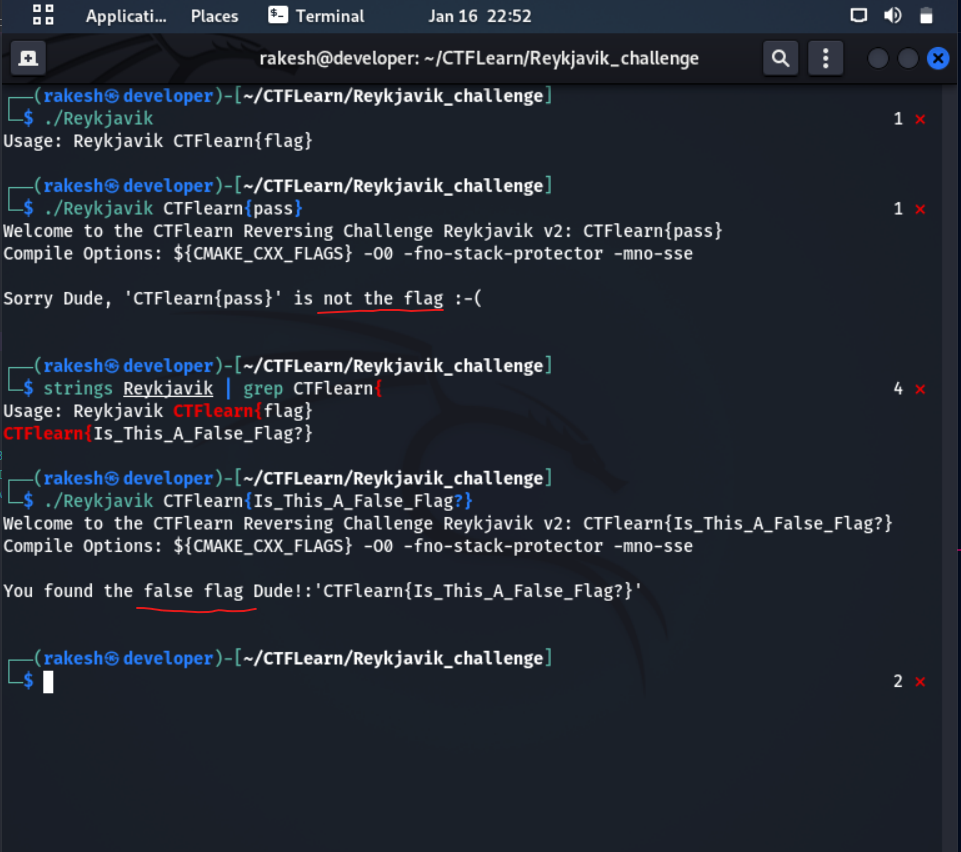This screenshot has height=852, width=961.
Task: Click the terminal window title text
Action: pyautogui.click(x=479, y=58)
